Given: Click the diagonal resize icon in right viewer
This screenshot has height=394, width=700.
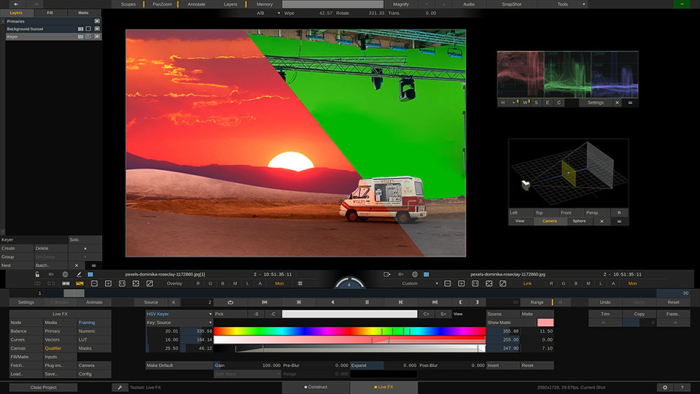Looking at the screenshot, I should coord(503,284).
